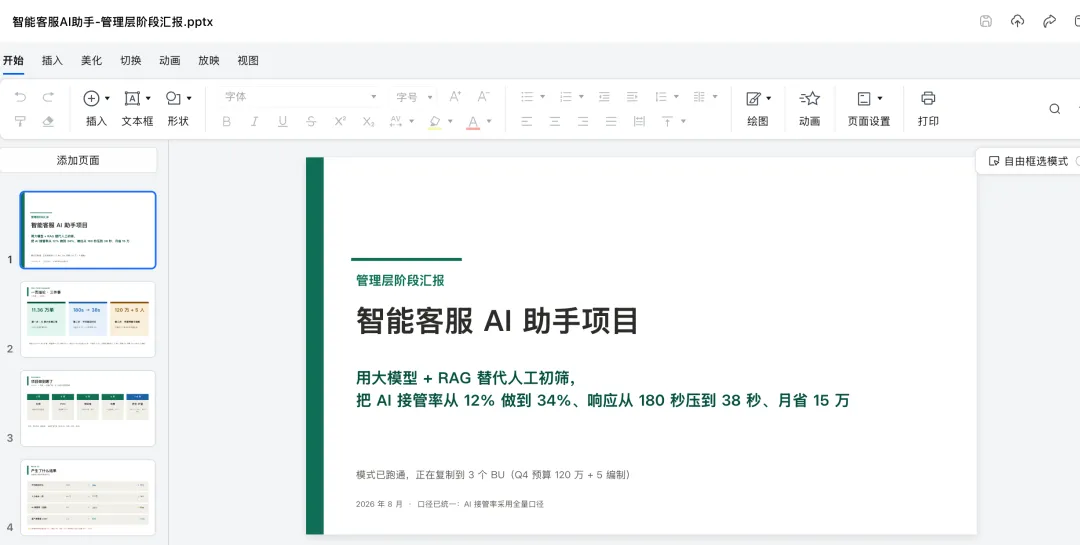
Task: Click the 添加页面 button
Action: pyautogui.click(x=79, y=161)
